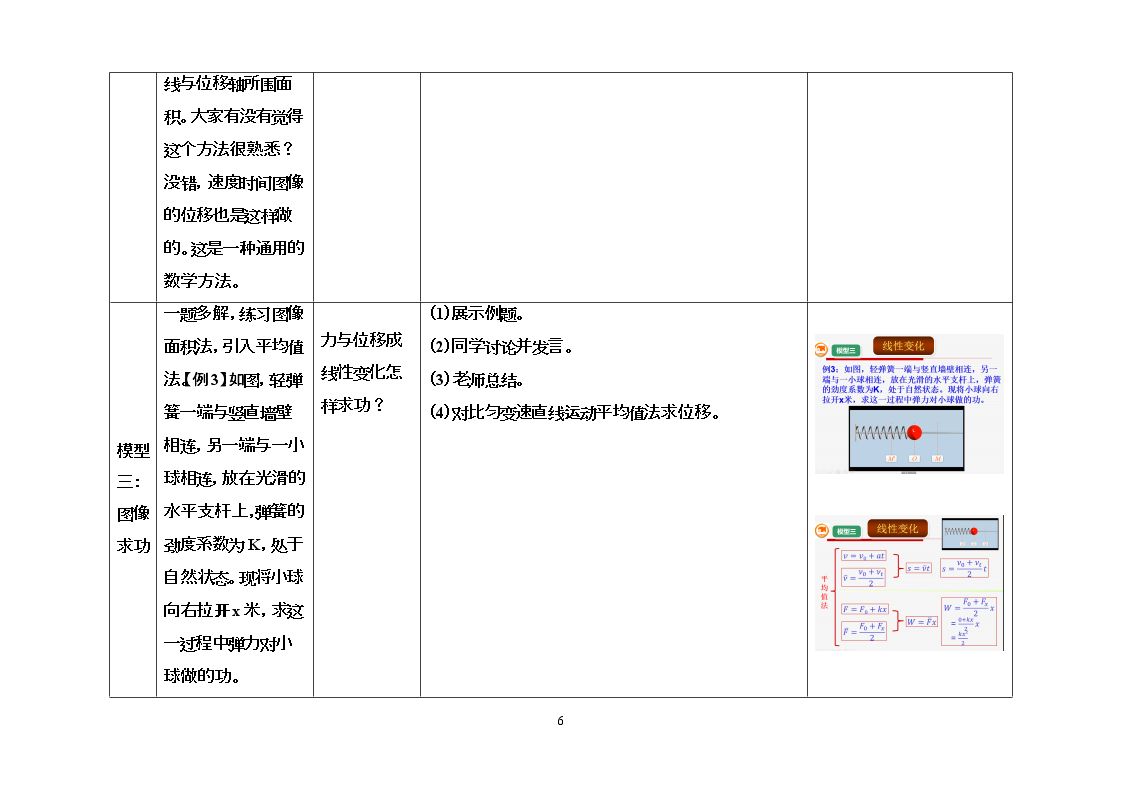
Task: Click the line (2)同学讨论并发言
Action: (x=501, y=346)
